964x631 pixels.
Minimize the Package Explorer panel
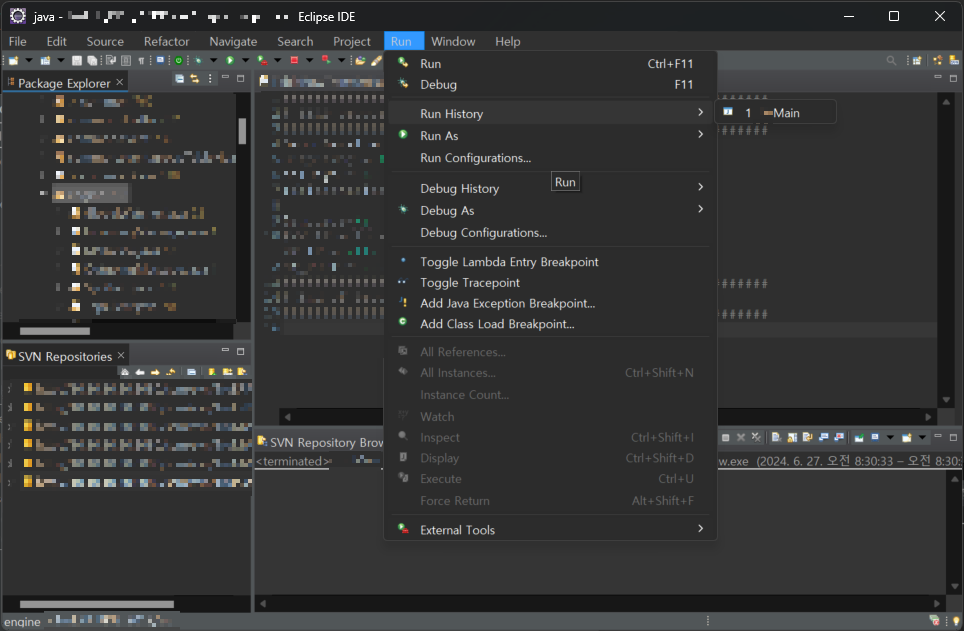point(225,77)
